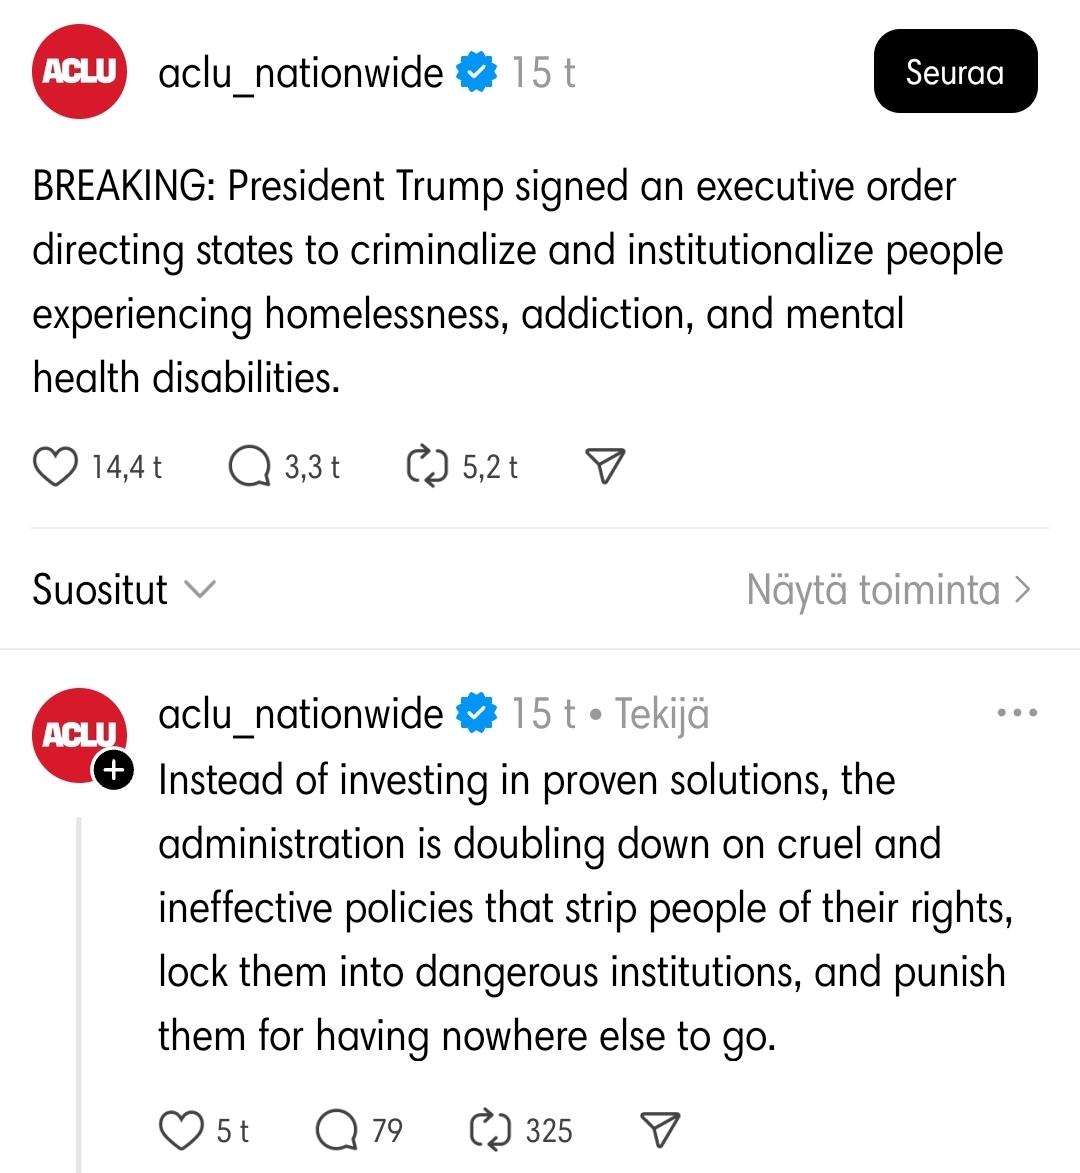Expand the Suositut sorting dropdown
Image resolution: width=1080 pixels, height=1173 pixels.
coord(123,589)
